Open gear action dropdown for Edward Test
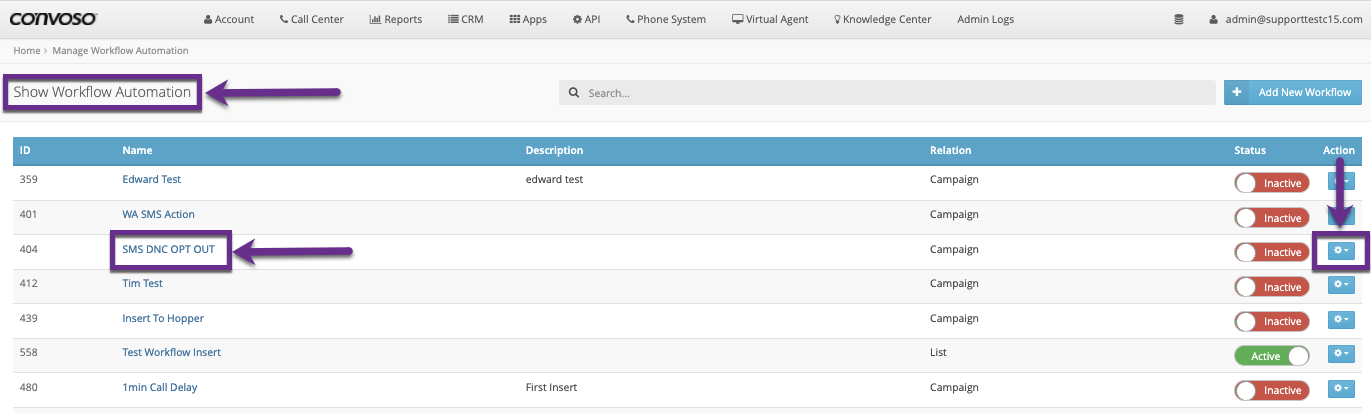The image size is (1371, 413). [1341, 181]
